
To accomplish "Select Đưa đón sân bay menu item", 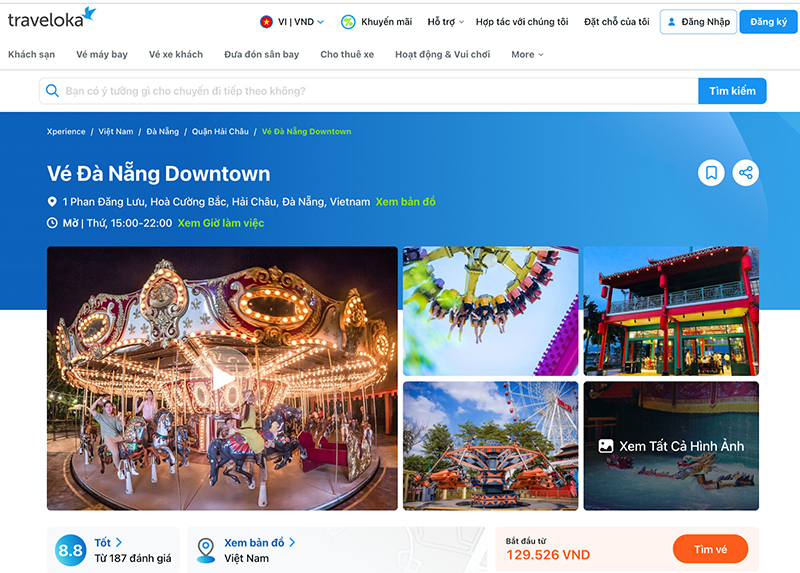I will (261, 55).
